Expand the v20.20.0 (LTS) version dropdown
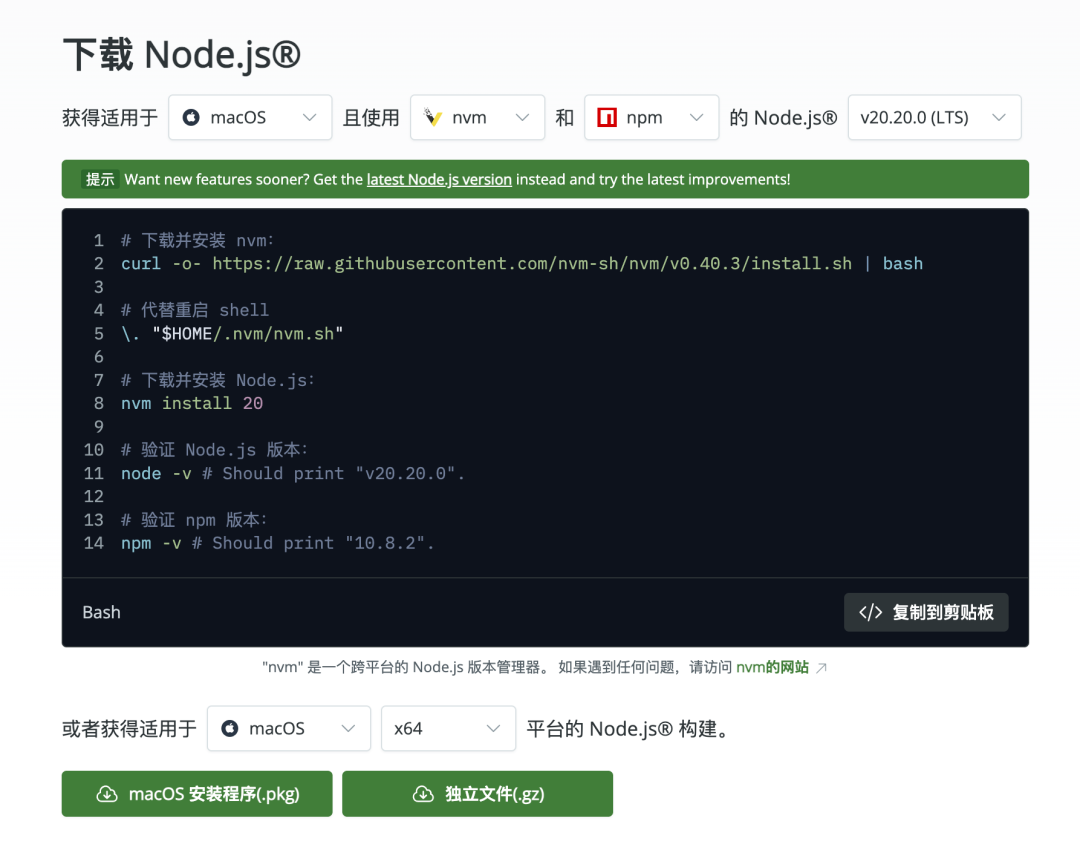This screenshot has width=1080, height=847. tap(933, 118)
